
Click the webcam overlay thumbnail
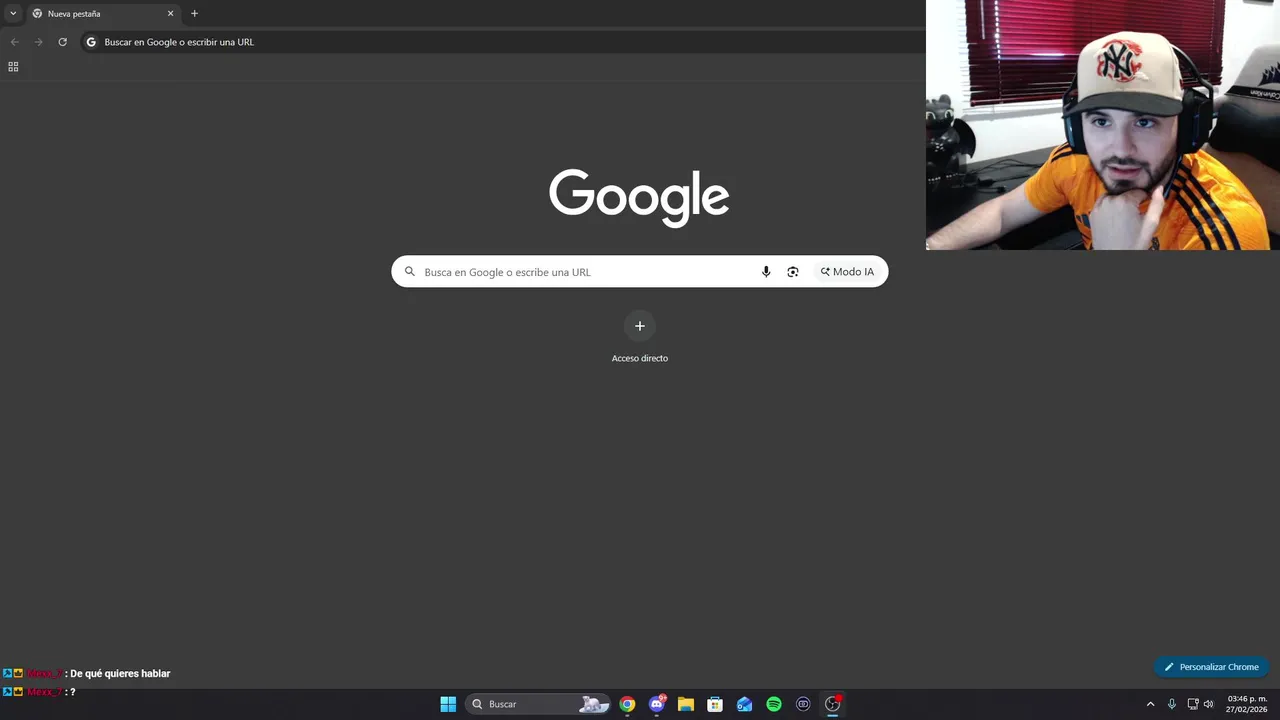click(1102, 125)
